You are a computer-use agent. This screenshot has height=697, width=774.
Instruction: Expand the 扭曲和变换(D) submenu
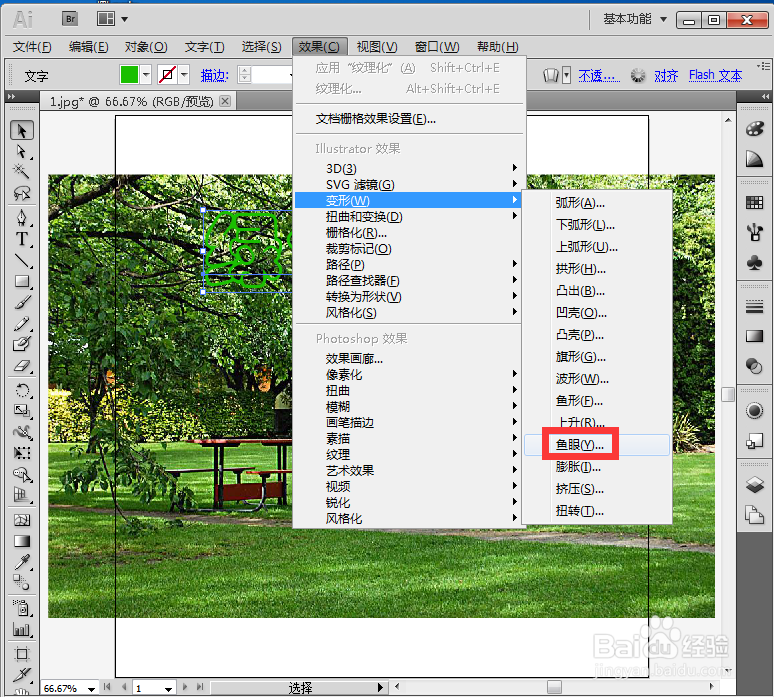[408, 217]
